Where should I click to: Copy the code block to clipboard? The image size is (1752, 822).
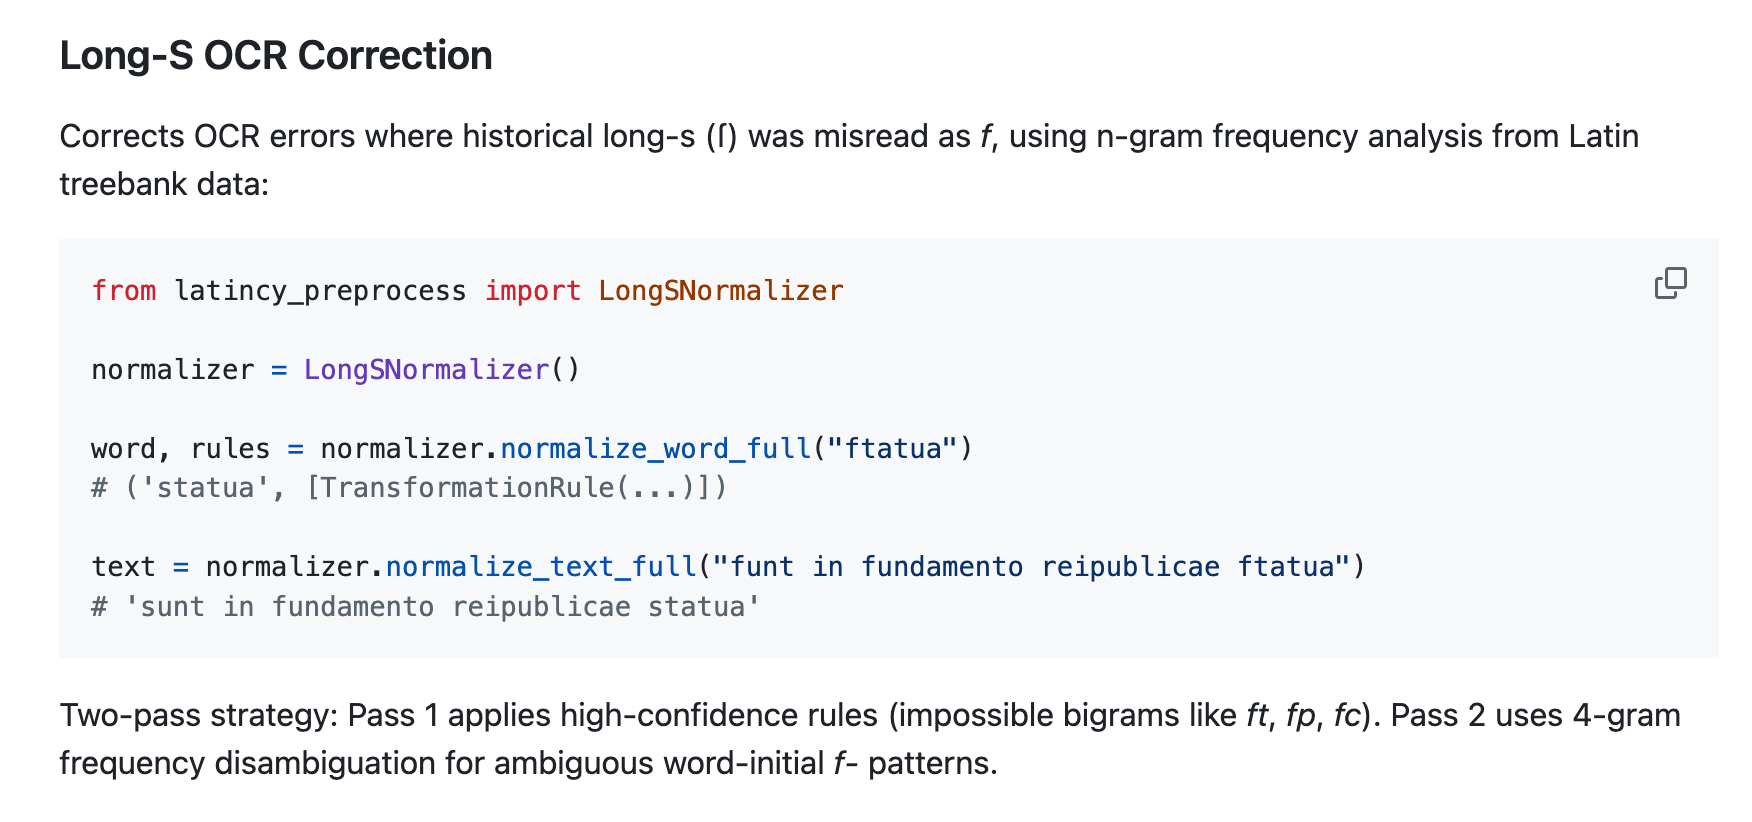tap(1670, 284)
